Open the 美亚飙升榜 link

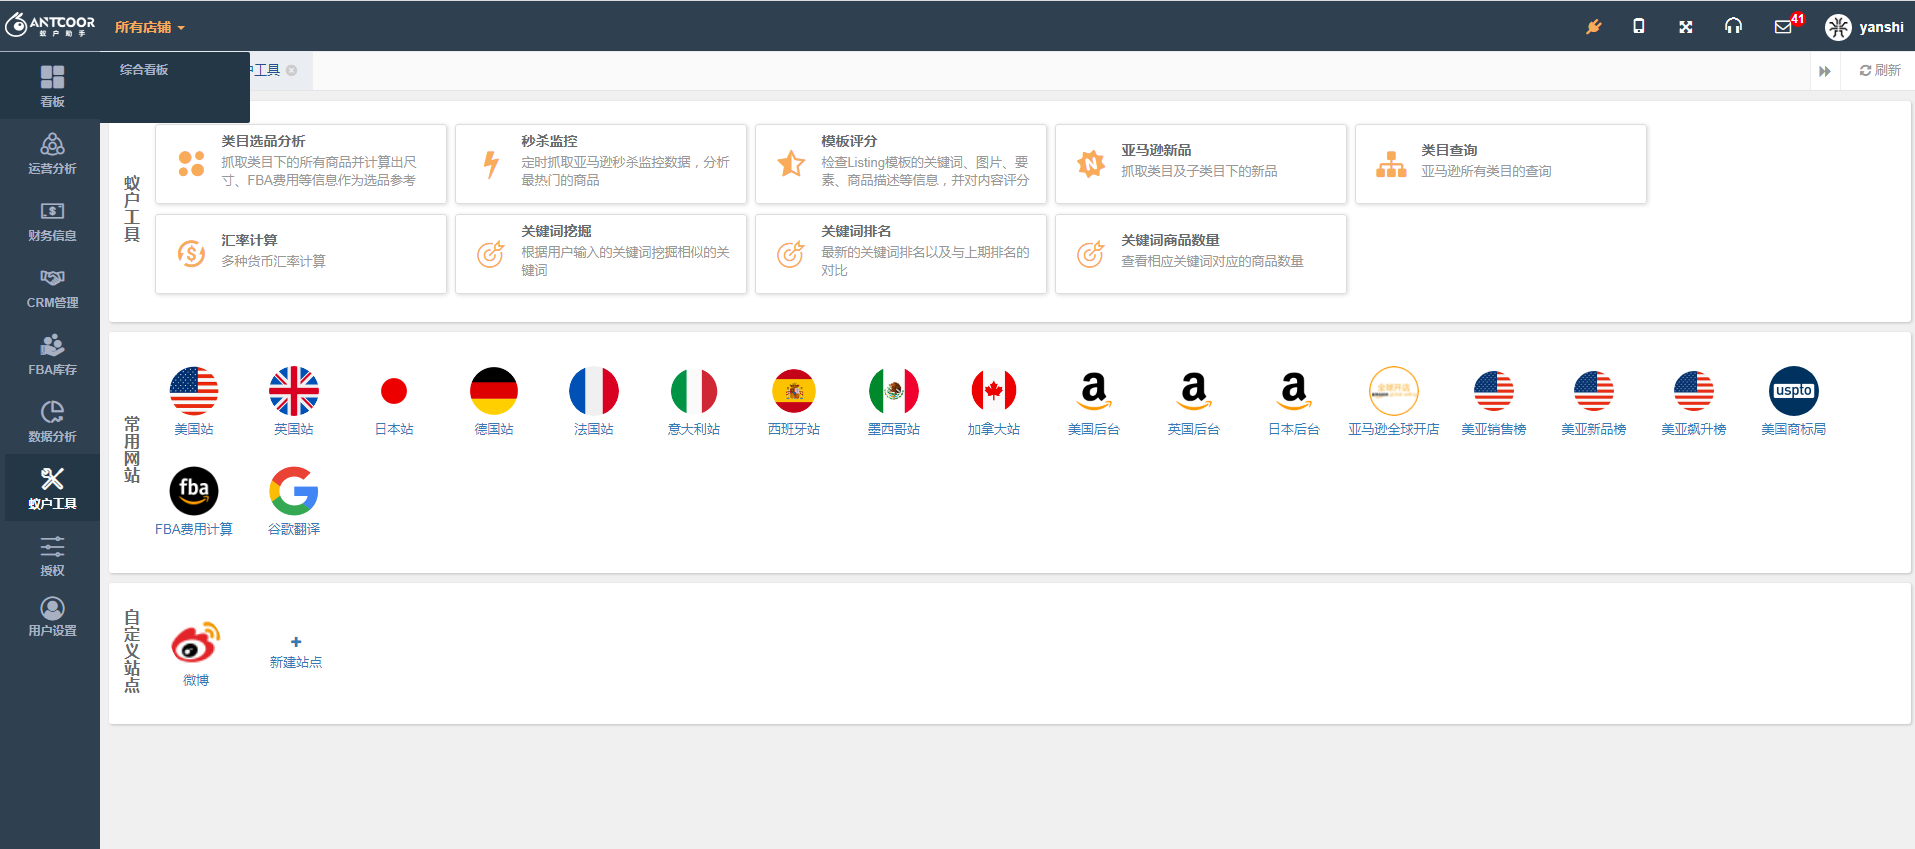click(x=1694, y=401)
